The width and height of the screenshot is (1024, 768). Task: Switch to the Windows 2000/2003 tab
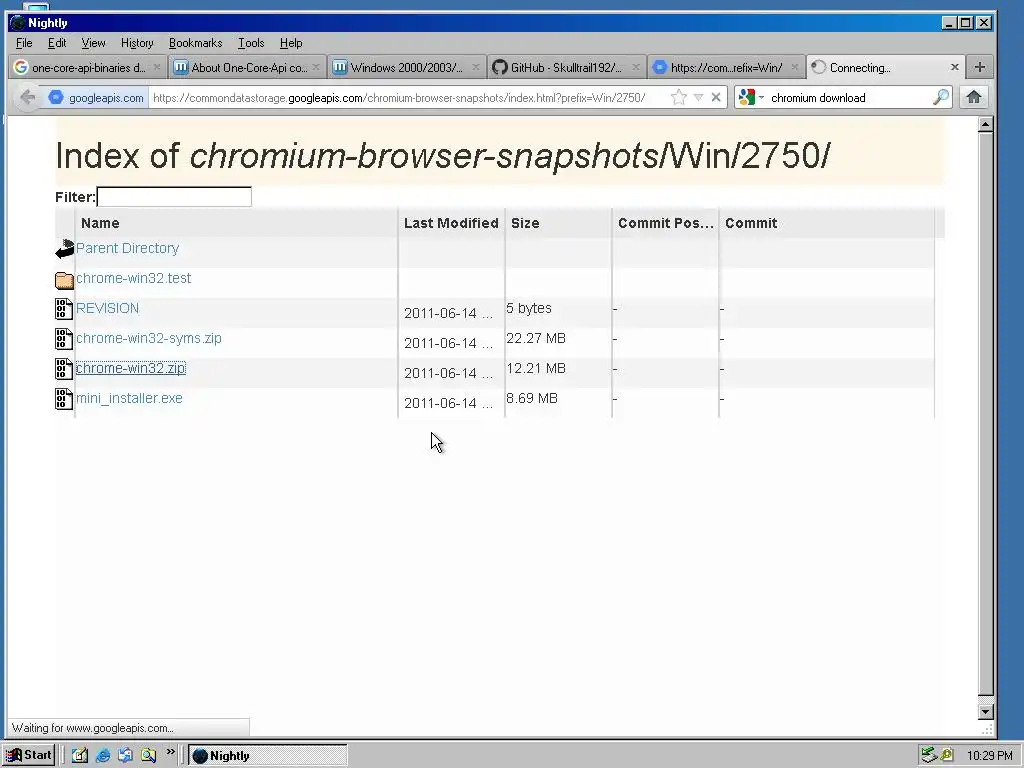click(x=407, y=67)
